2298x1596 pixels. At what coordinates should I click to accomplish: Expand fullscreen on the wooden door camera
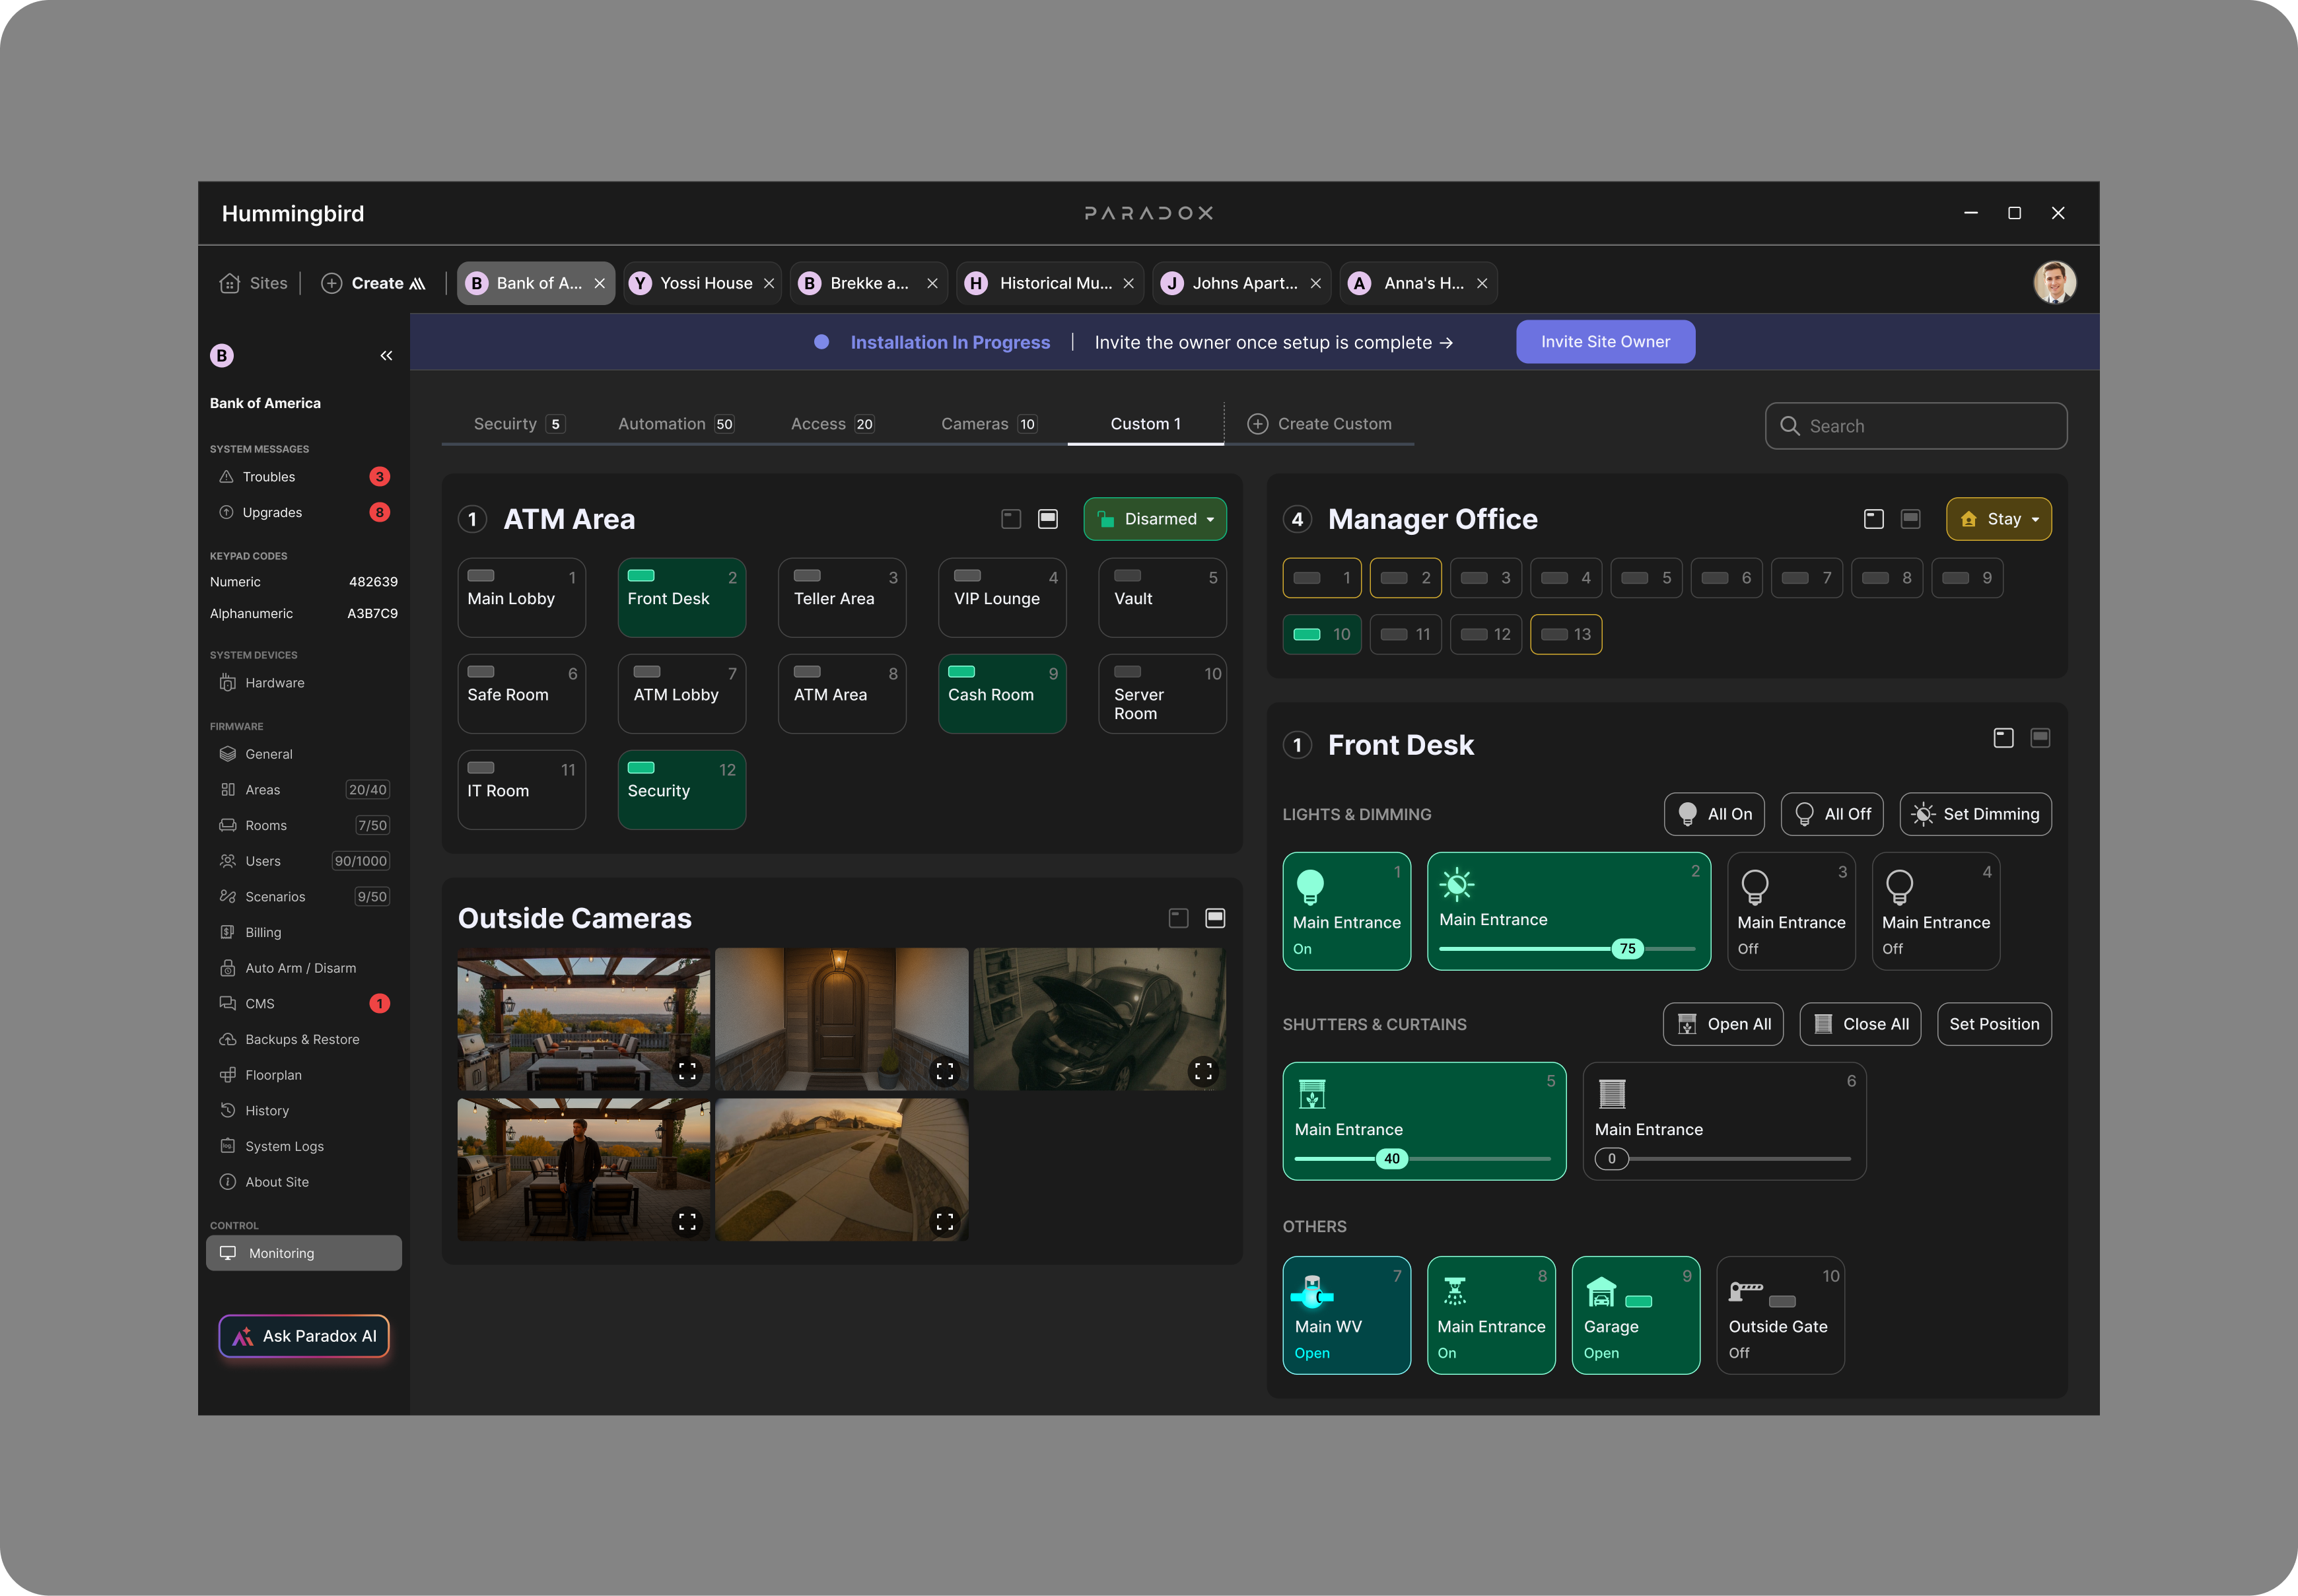click(944, 1072)
